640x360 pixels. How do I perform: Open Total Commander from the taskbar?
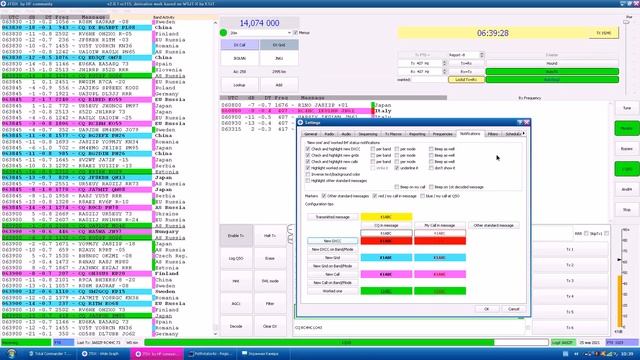click(x=50, y=353)
